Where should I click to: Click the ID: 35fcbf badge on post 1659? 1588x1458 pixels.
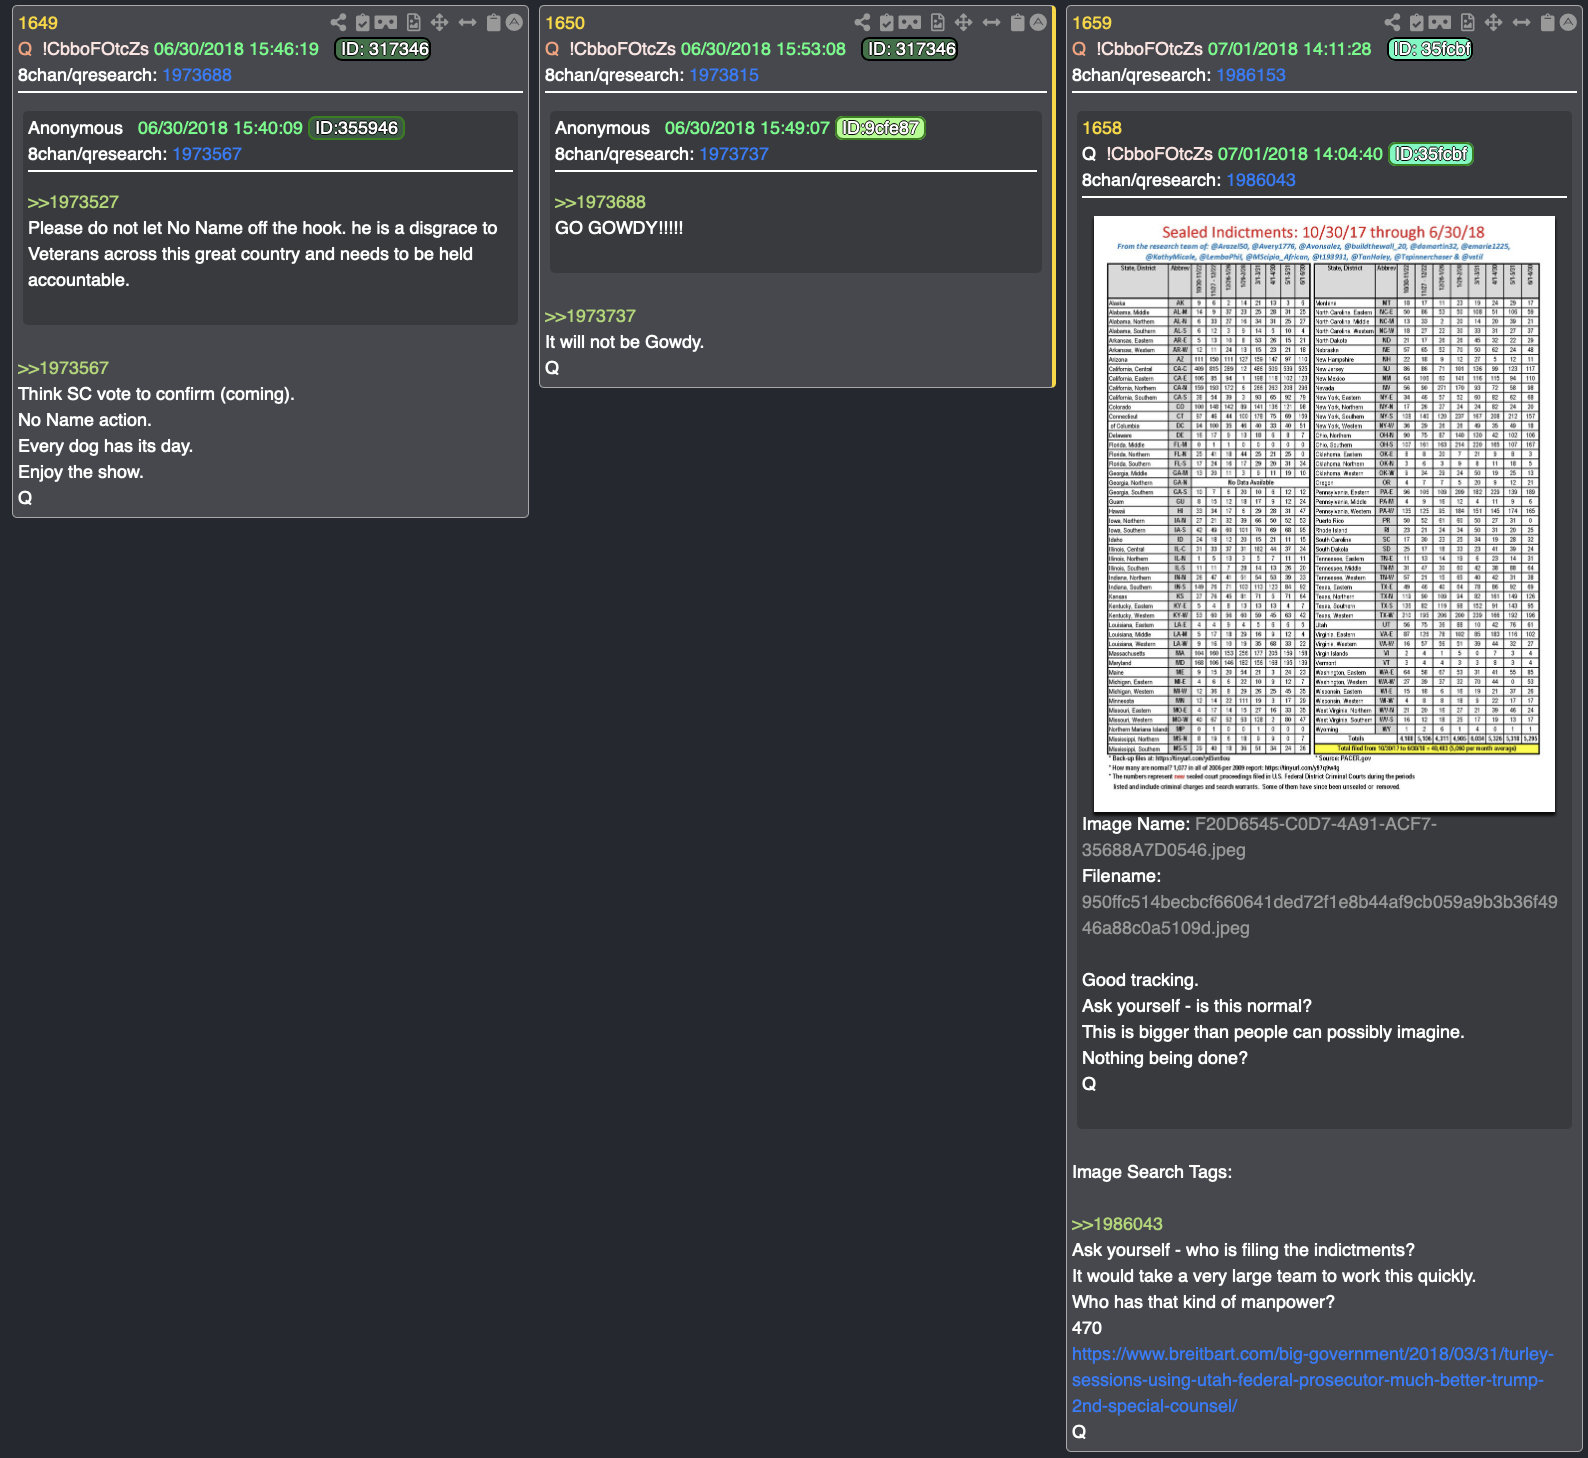pos(1431,49)
